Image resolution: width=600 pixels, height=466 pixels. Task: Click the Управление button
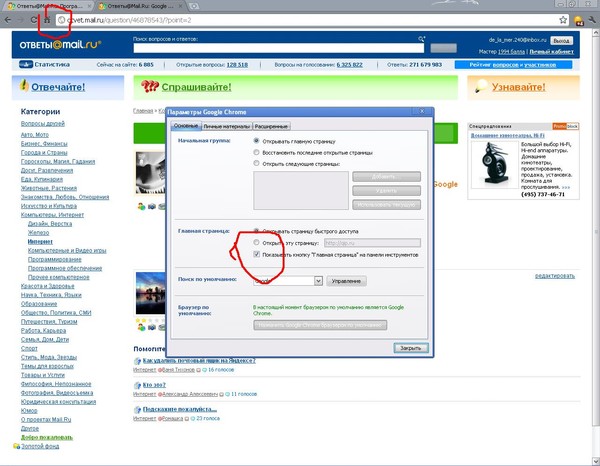346,281
